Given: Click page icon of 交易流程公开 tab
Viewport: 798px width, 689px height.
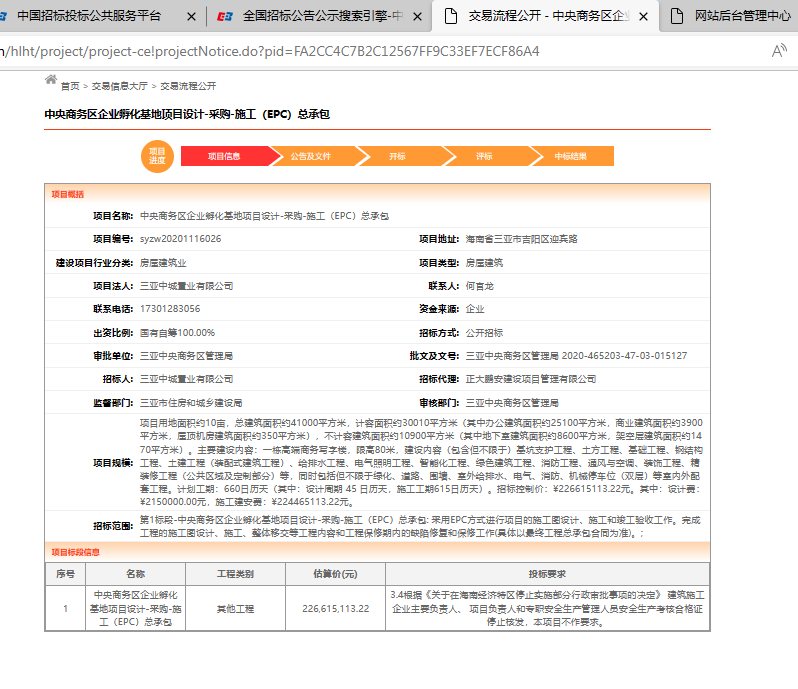Looking at the screenshot, I should (x=451, y=16).
